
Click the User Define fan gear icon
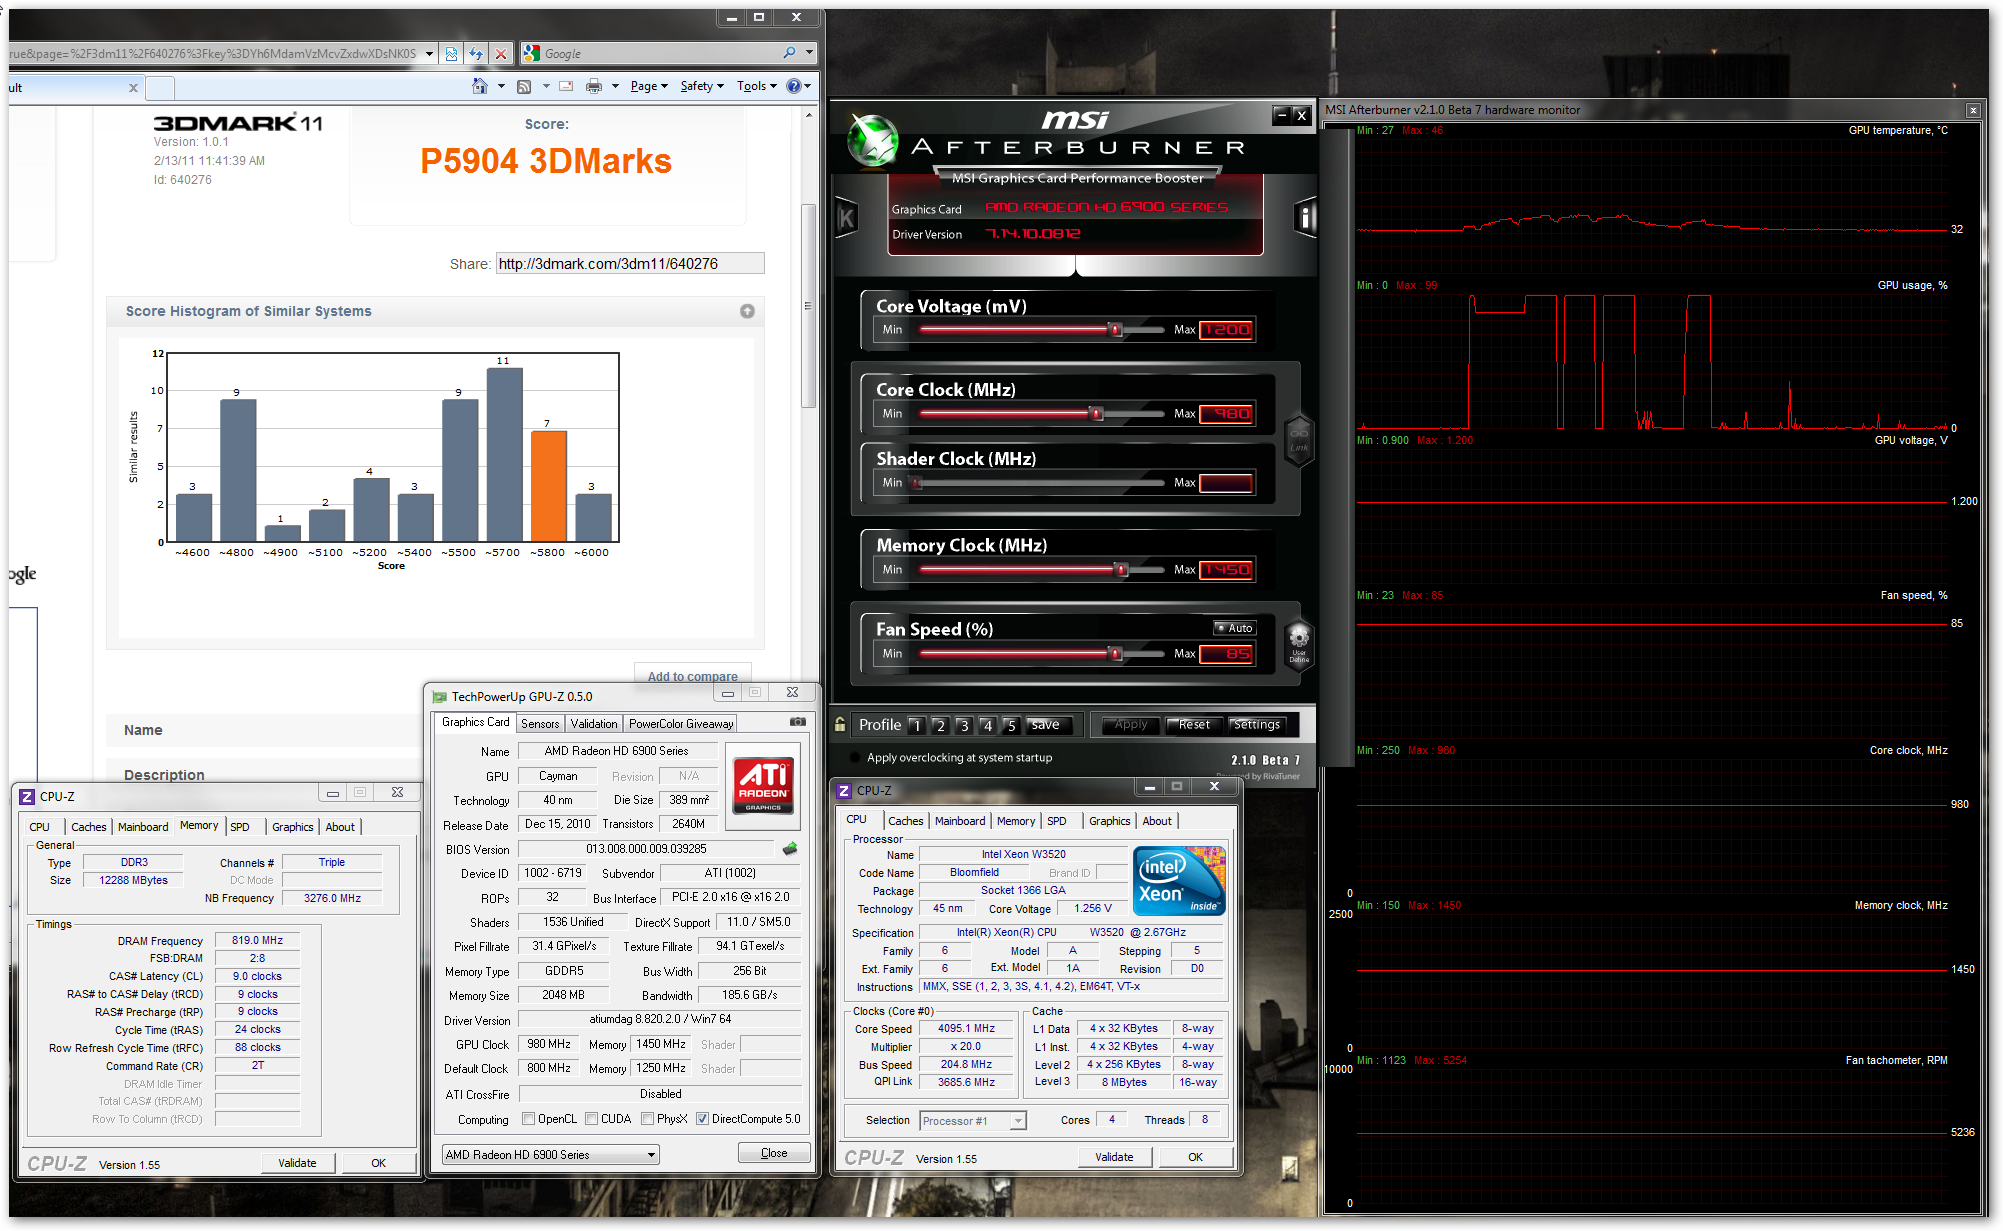click(1298, 643)
